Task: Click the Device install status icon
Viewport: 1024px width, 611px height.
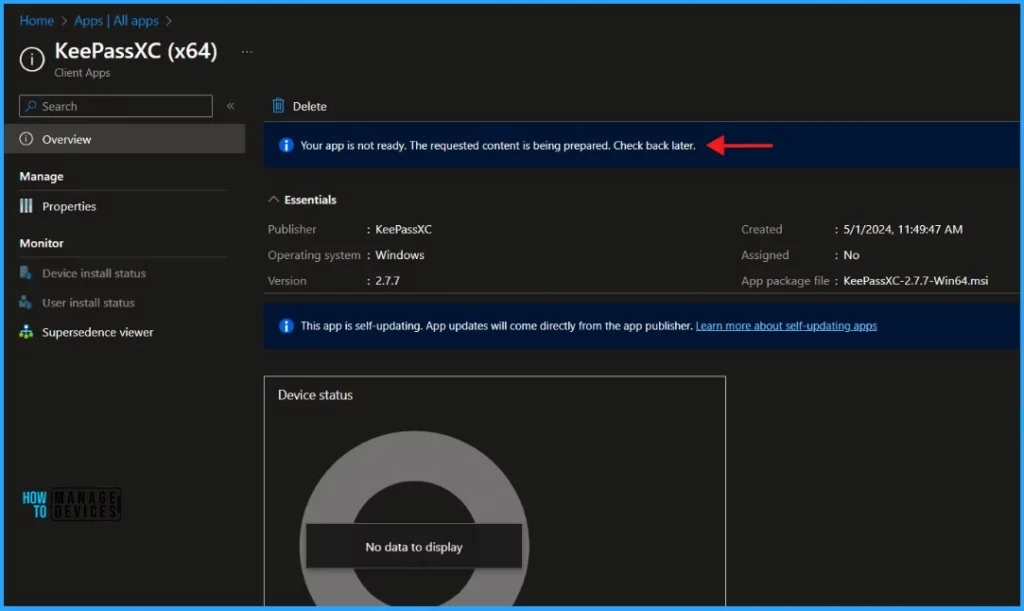Action: pos(26,273)
